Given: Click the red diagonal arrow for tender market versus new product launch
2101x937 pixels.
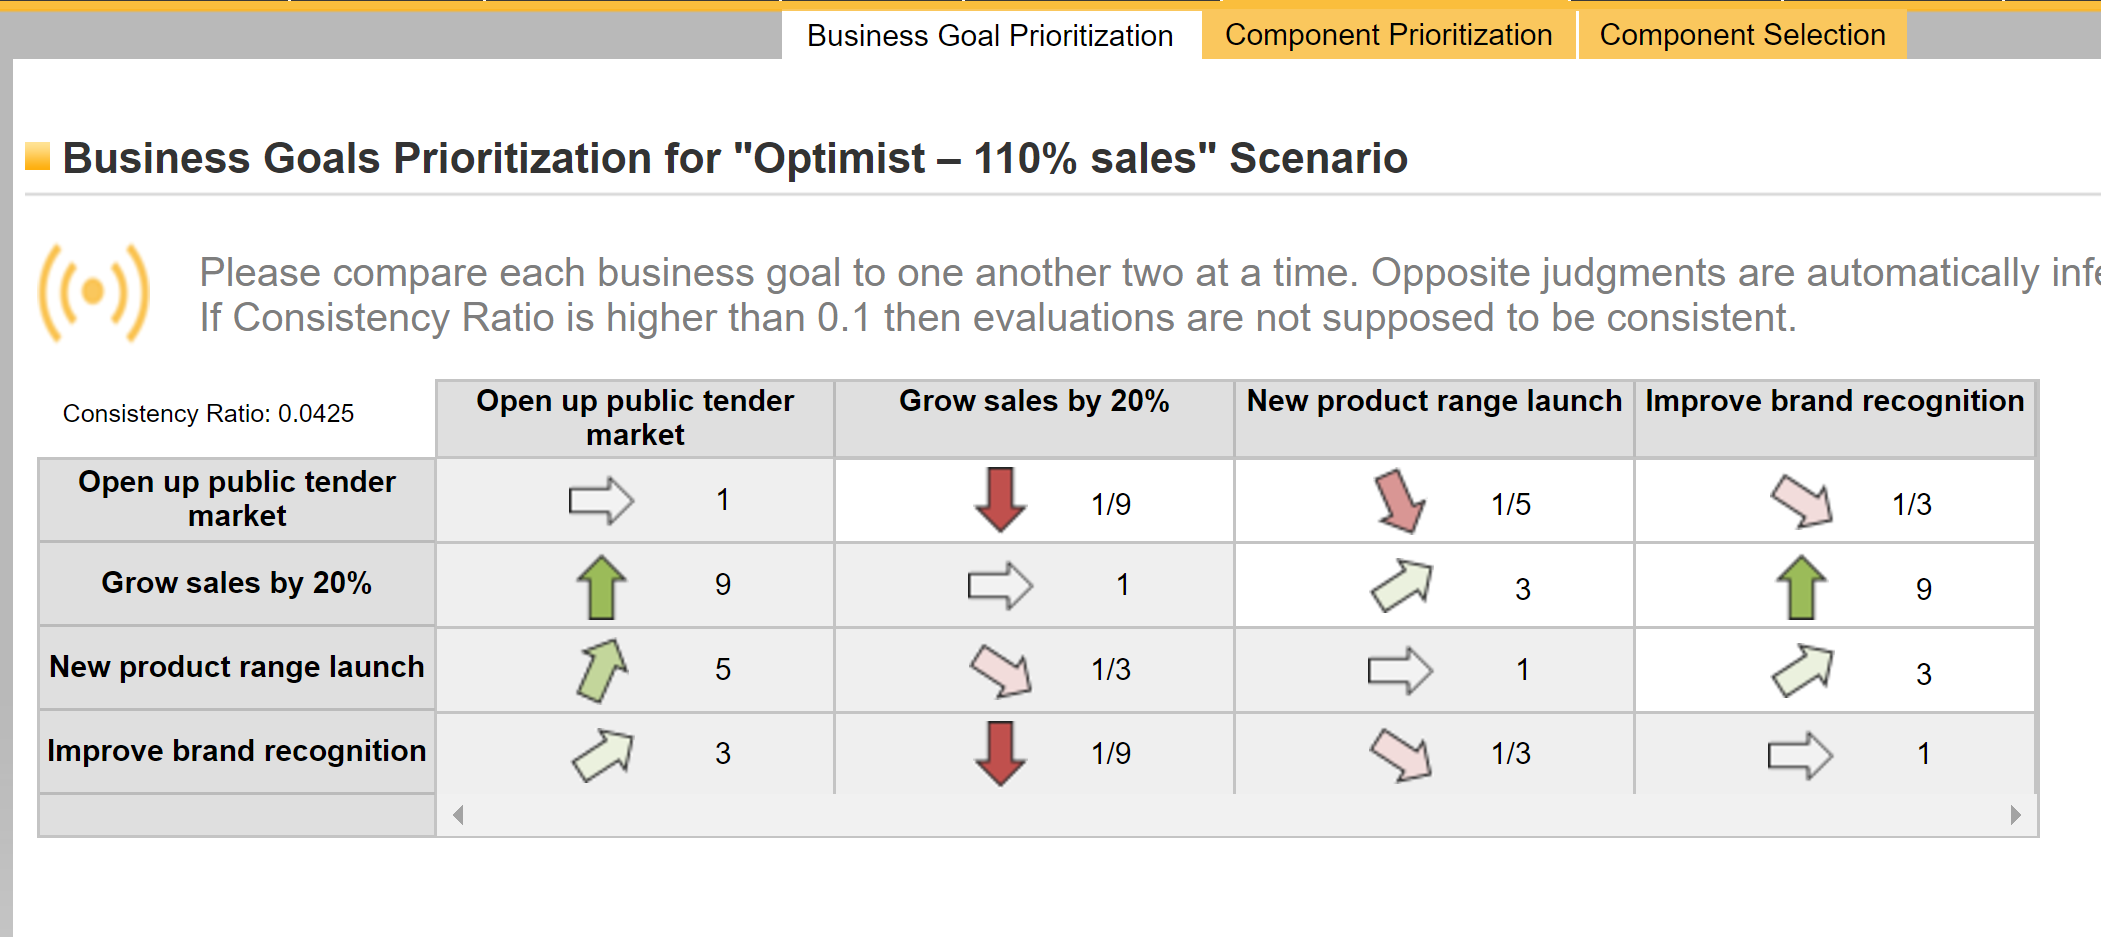Looking at the screenshot, I should [1401, 500].
